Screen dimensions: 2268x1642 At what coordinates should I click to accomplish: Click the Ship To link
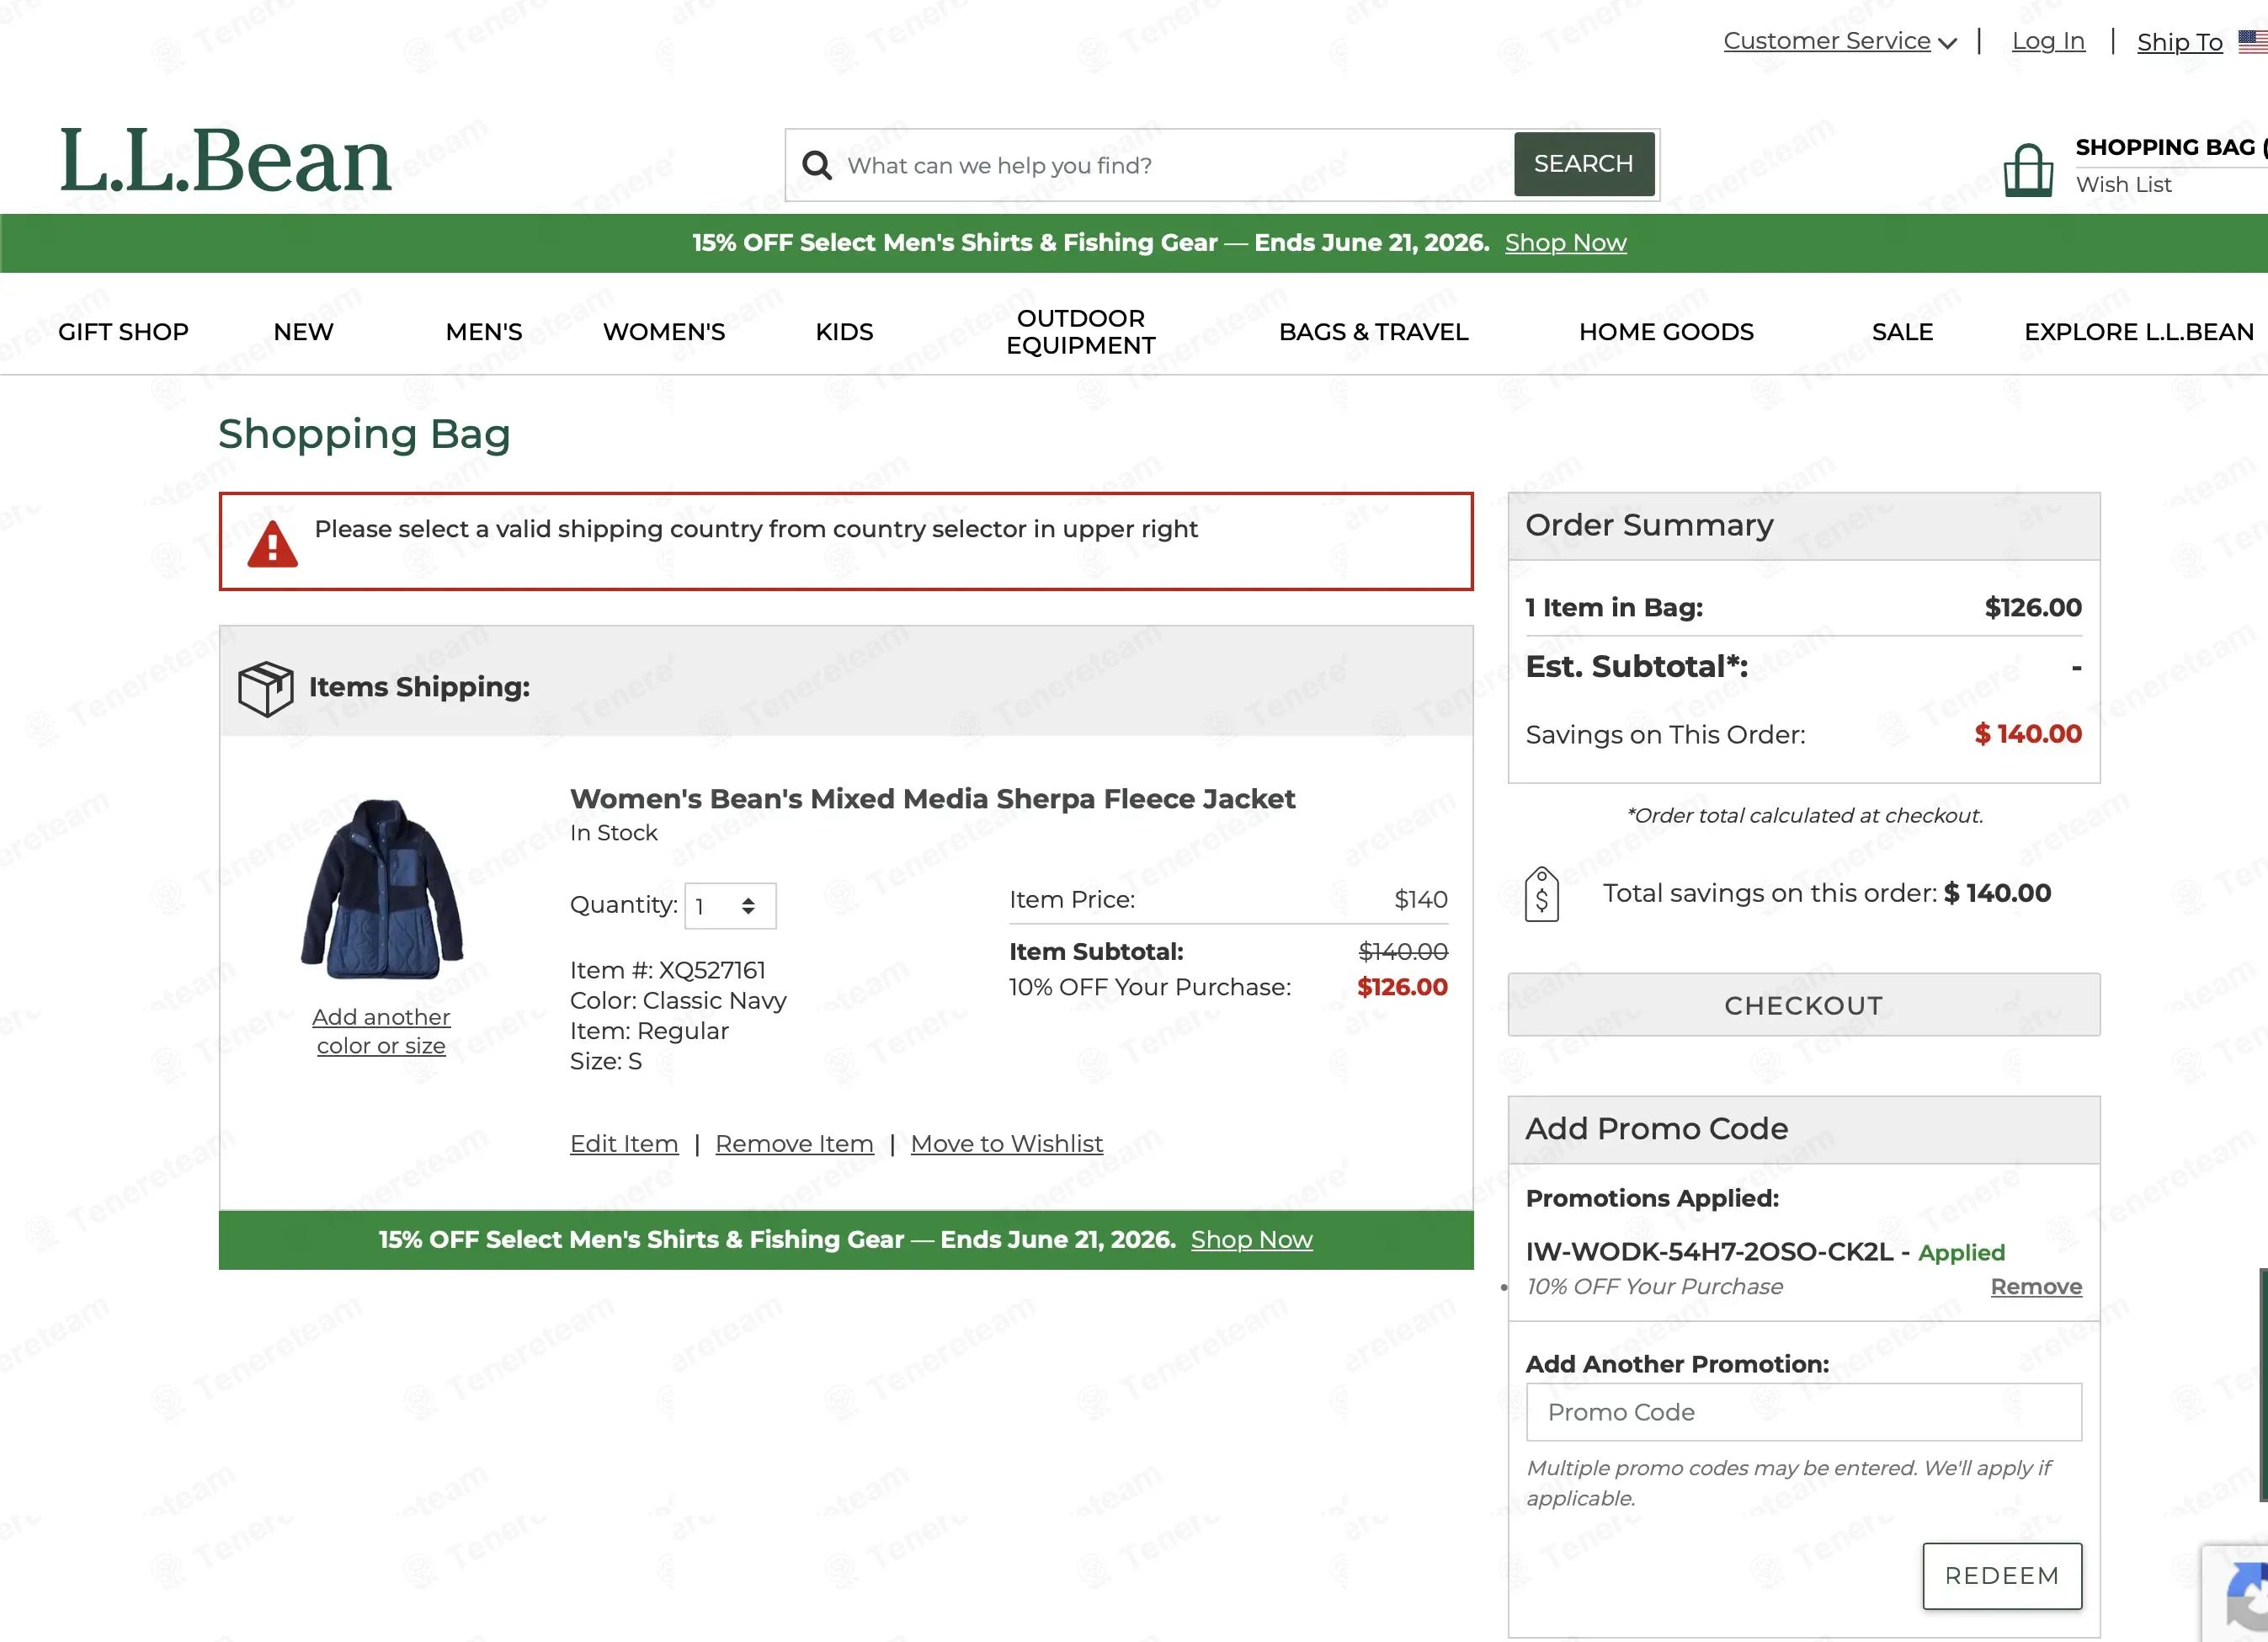(2180, 41)
